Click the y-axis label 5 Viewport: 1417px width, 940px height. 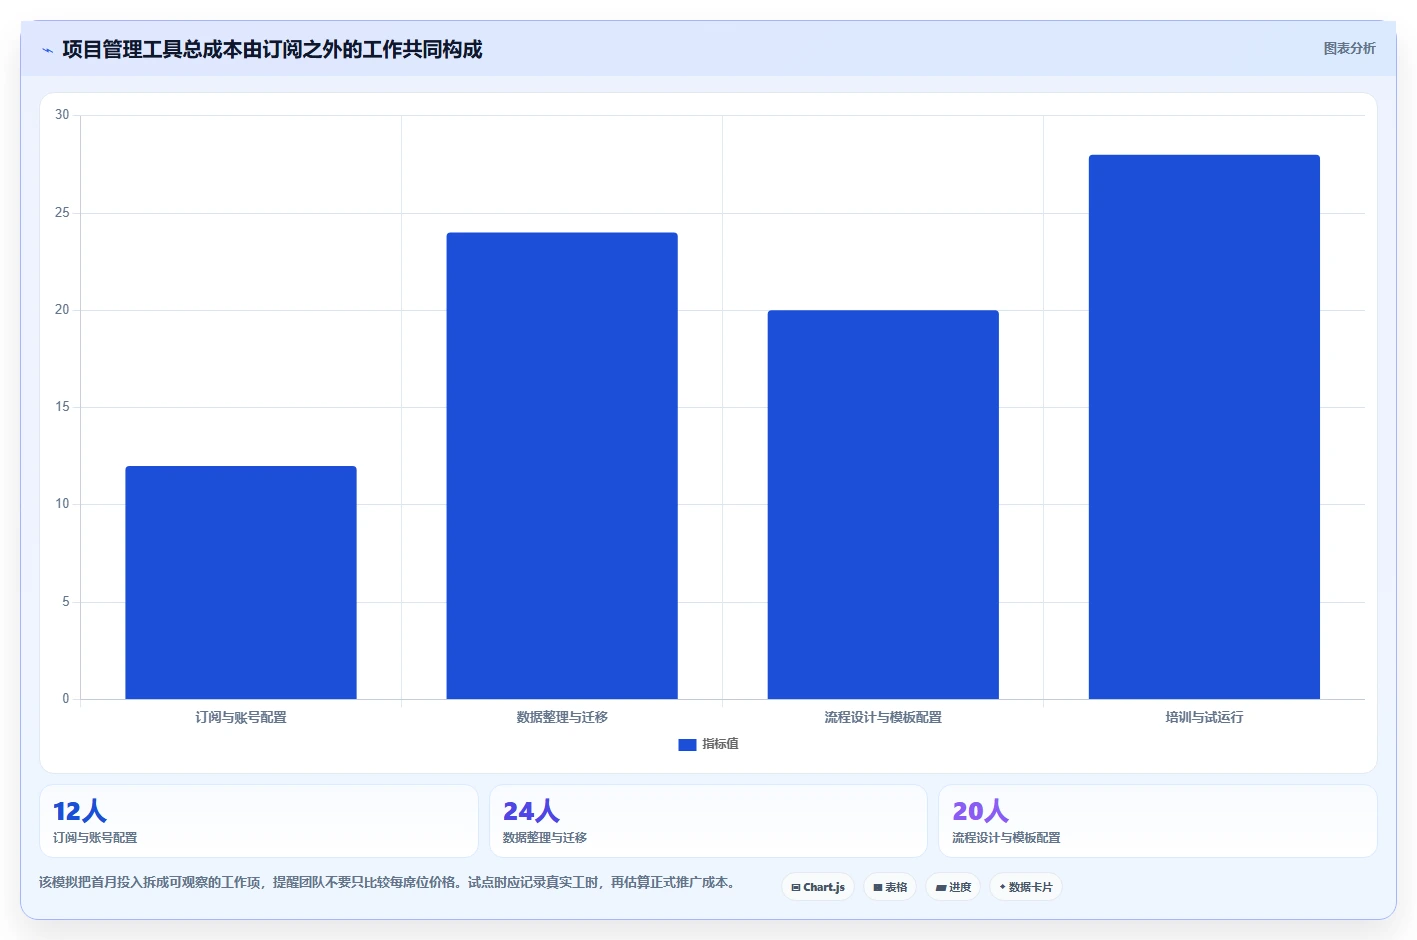pyautogui.click(x=66, y=602)
